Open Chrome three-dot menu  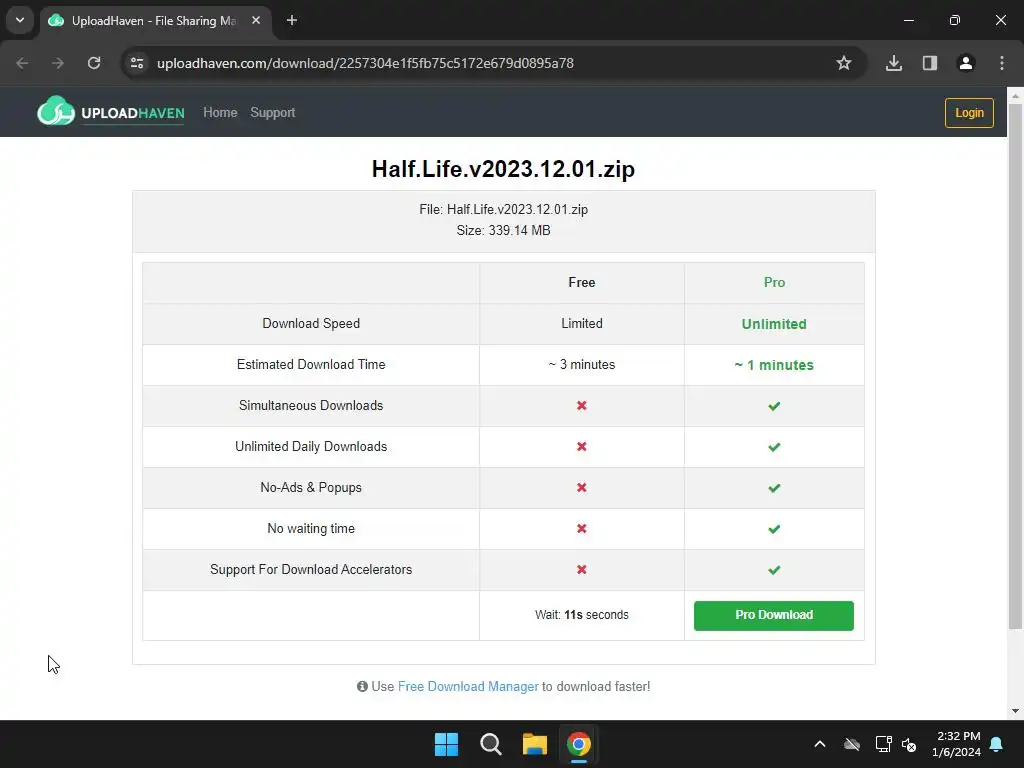[1002, 63]
